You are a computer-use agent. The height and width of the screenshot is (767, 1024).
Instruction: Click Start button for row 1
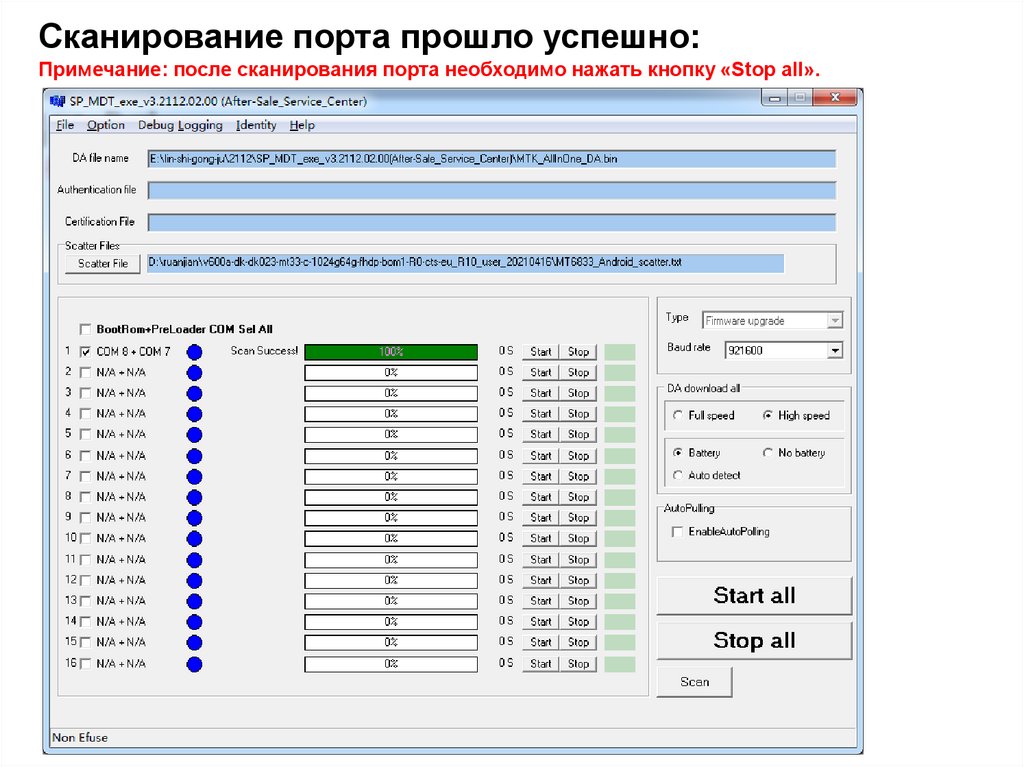(x=541, y=352)
